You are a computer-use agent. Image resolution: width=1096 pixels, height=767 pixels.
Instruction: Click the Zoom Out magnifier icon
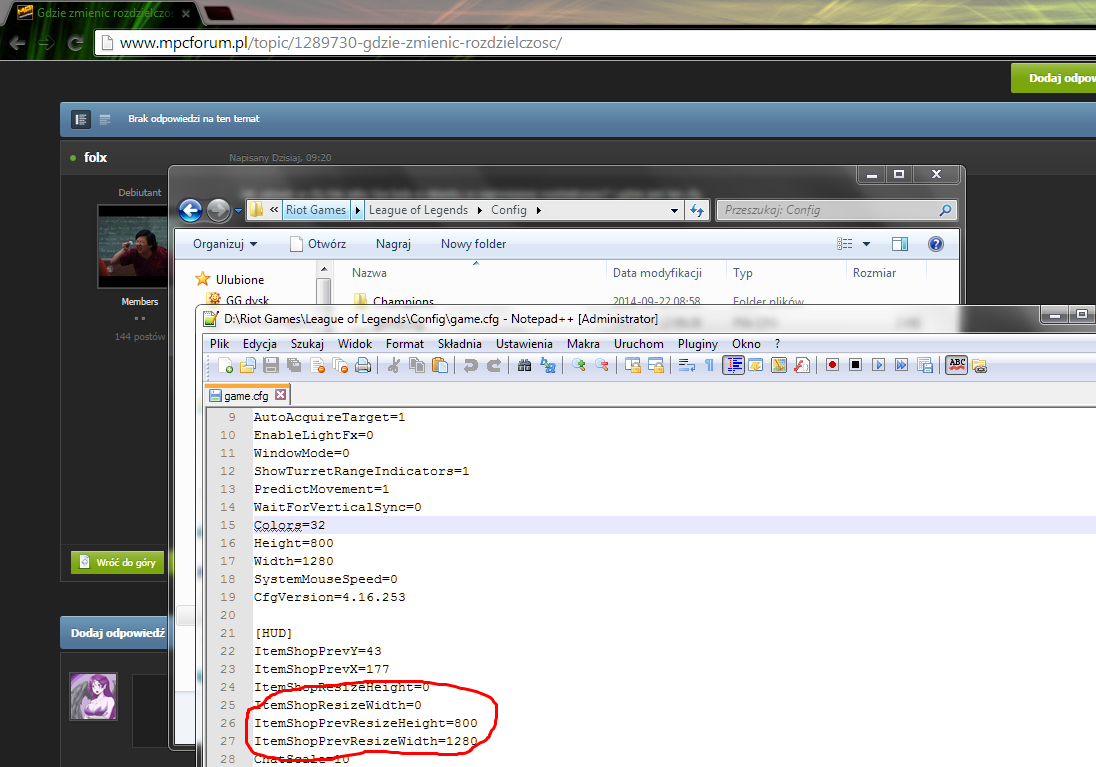(601, 365)
